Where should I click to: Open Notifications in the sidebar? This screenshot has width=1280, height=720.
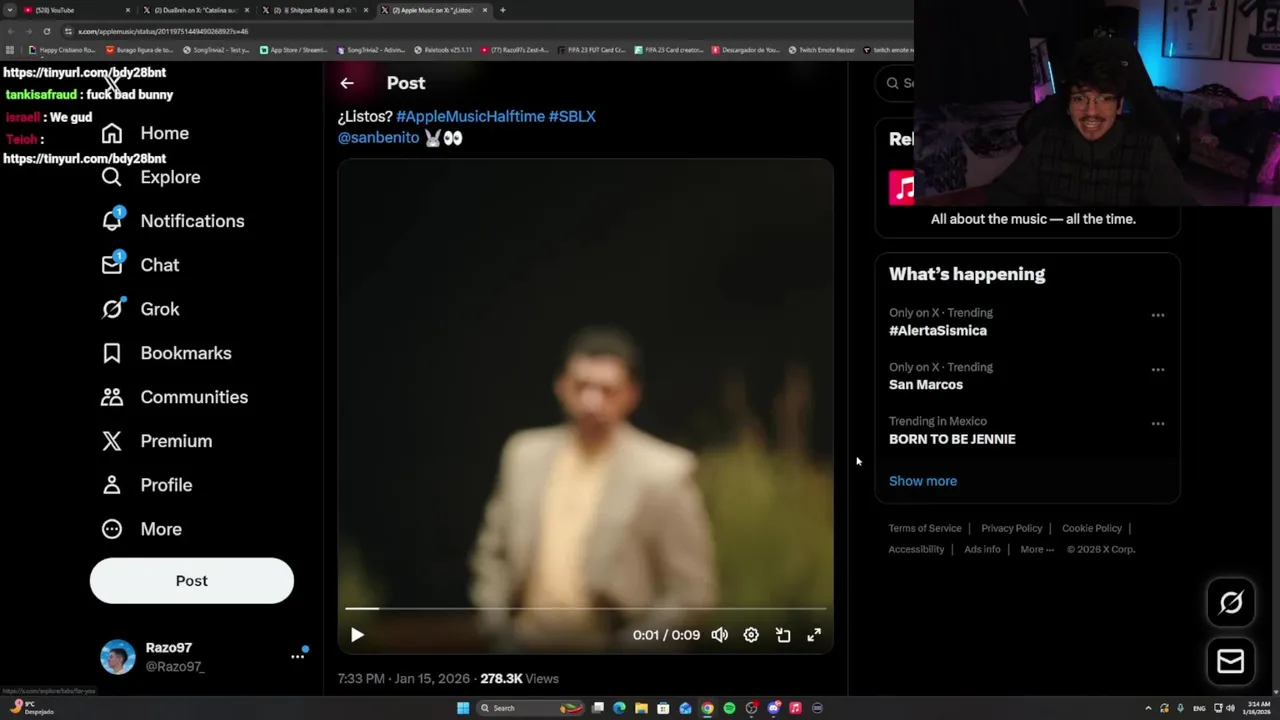[x=173, y=221]
